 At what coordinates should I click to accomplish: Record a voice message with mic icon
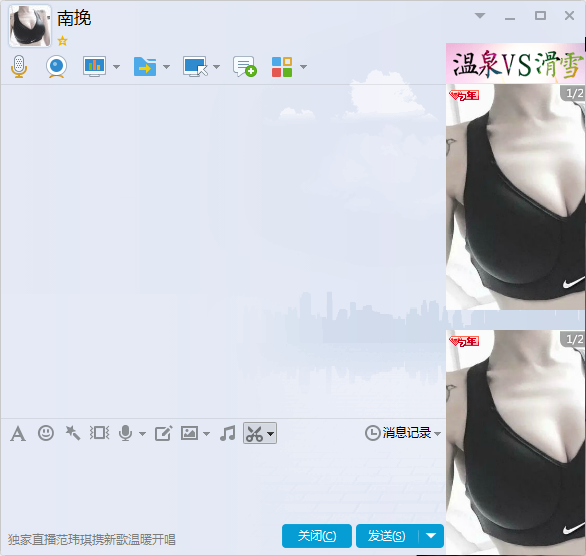click(126, 433)
